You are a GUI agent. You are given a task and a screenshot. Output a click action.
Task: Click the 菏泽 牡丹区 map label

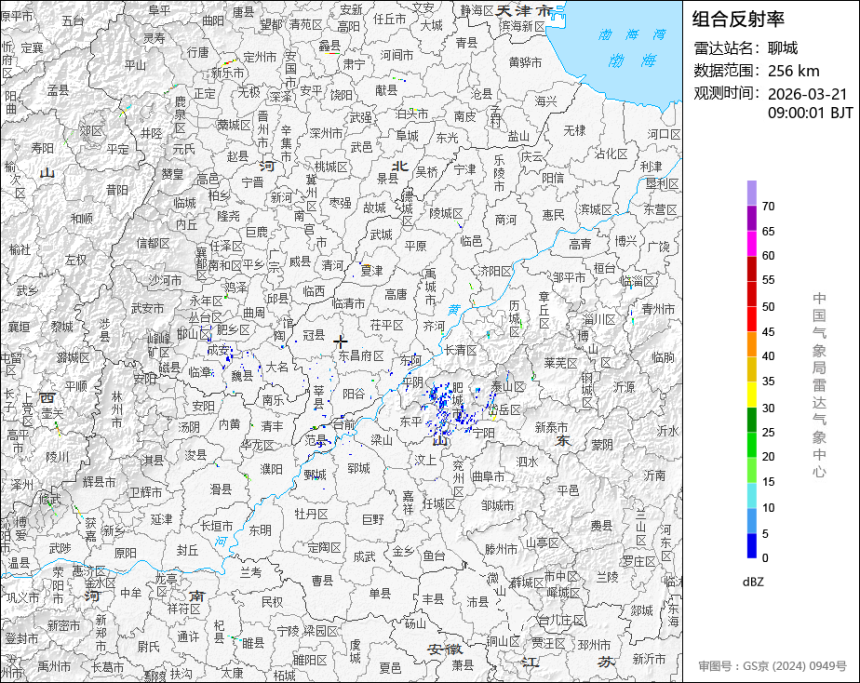click(311, 513)
